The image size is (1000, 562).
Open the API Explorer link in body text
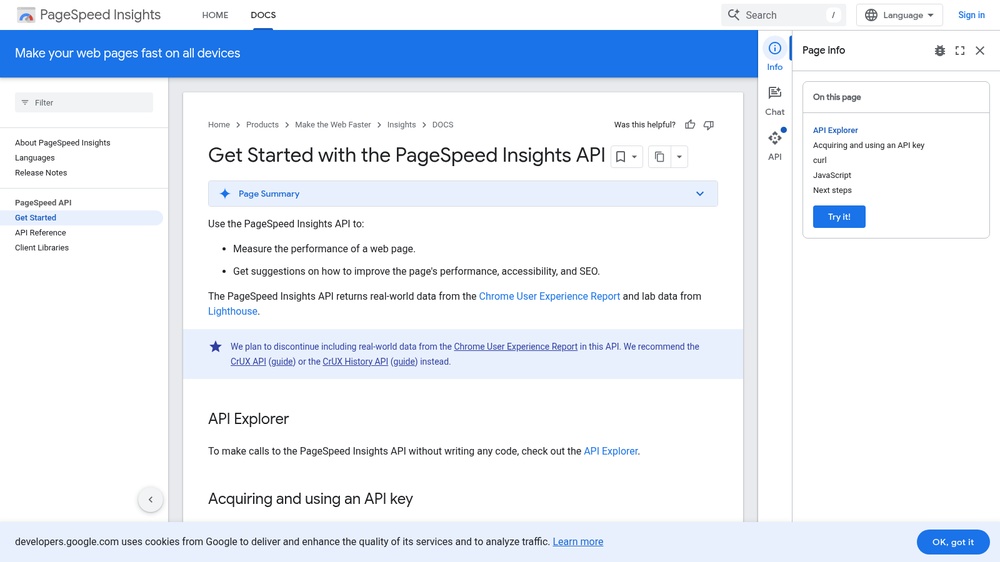(x=610, y=451)
